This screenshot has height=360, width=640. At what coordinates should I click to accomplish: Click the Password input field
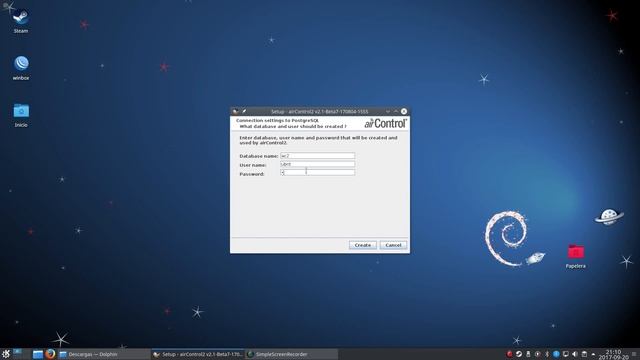pyautogui.click(x=318, y=173)
